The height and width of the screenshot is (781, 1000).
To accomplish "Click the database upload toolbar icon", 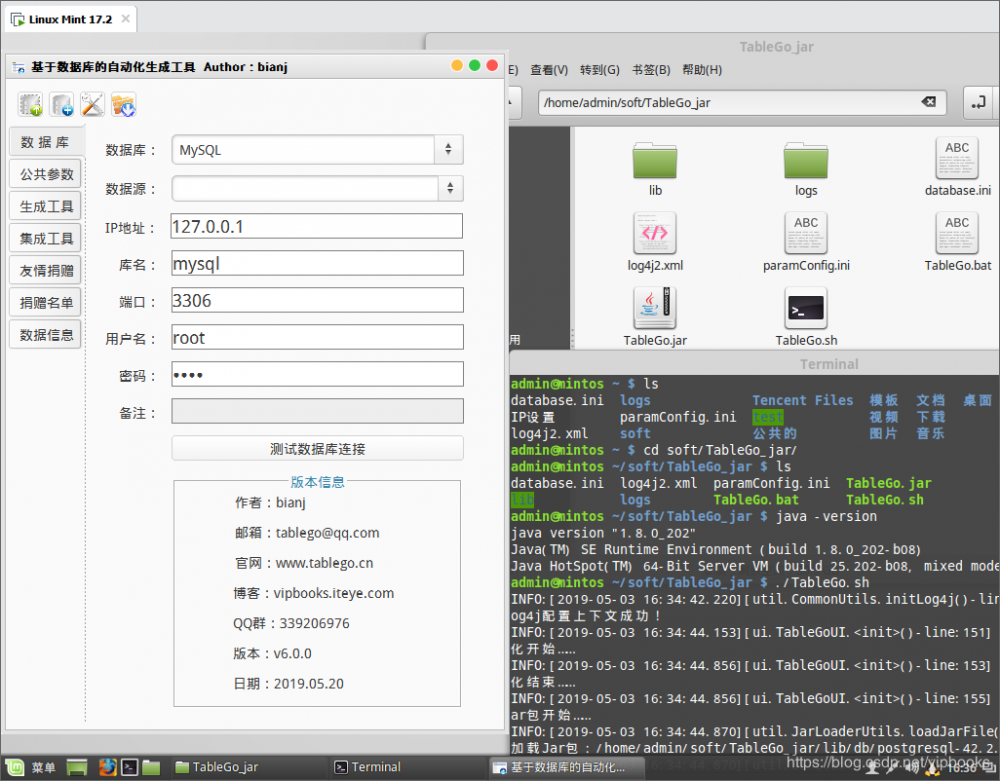I will 31,104.
